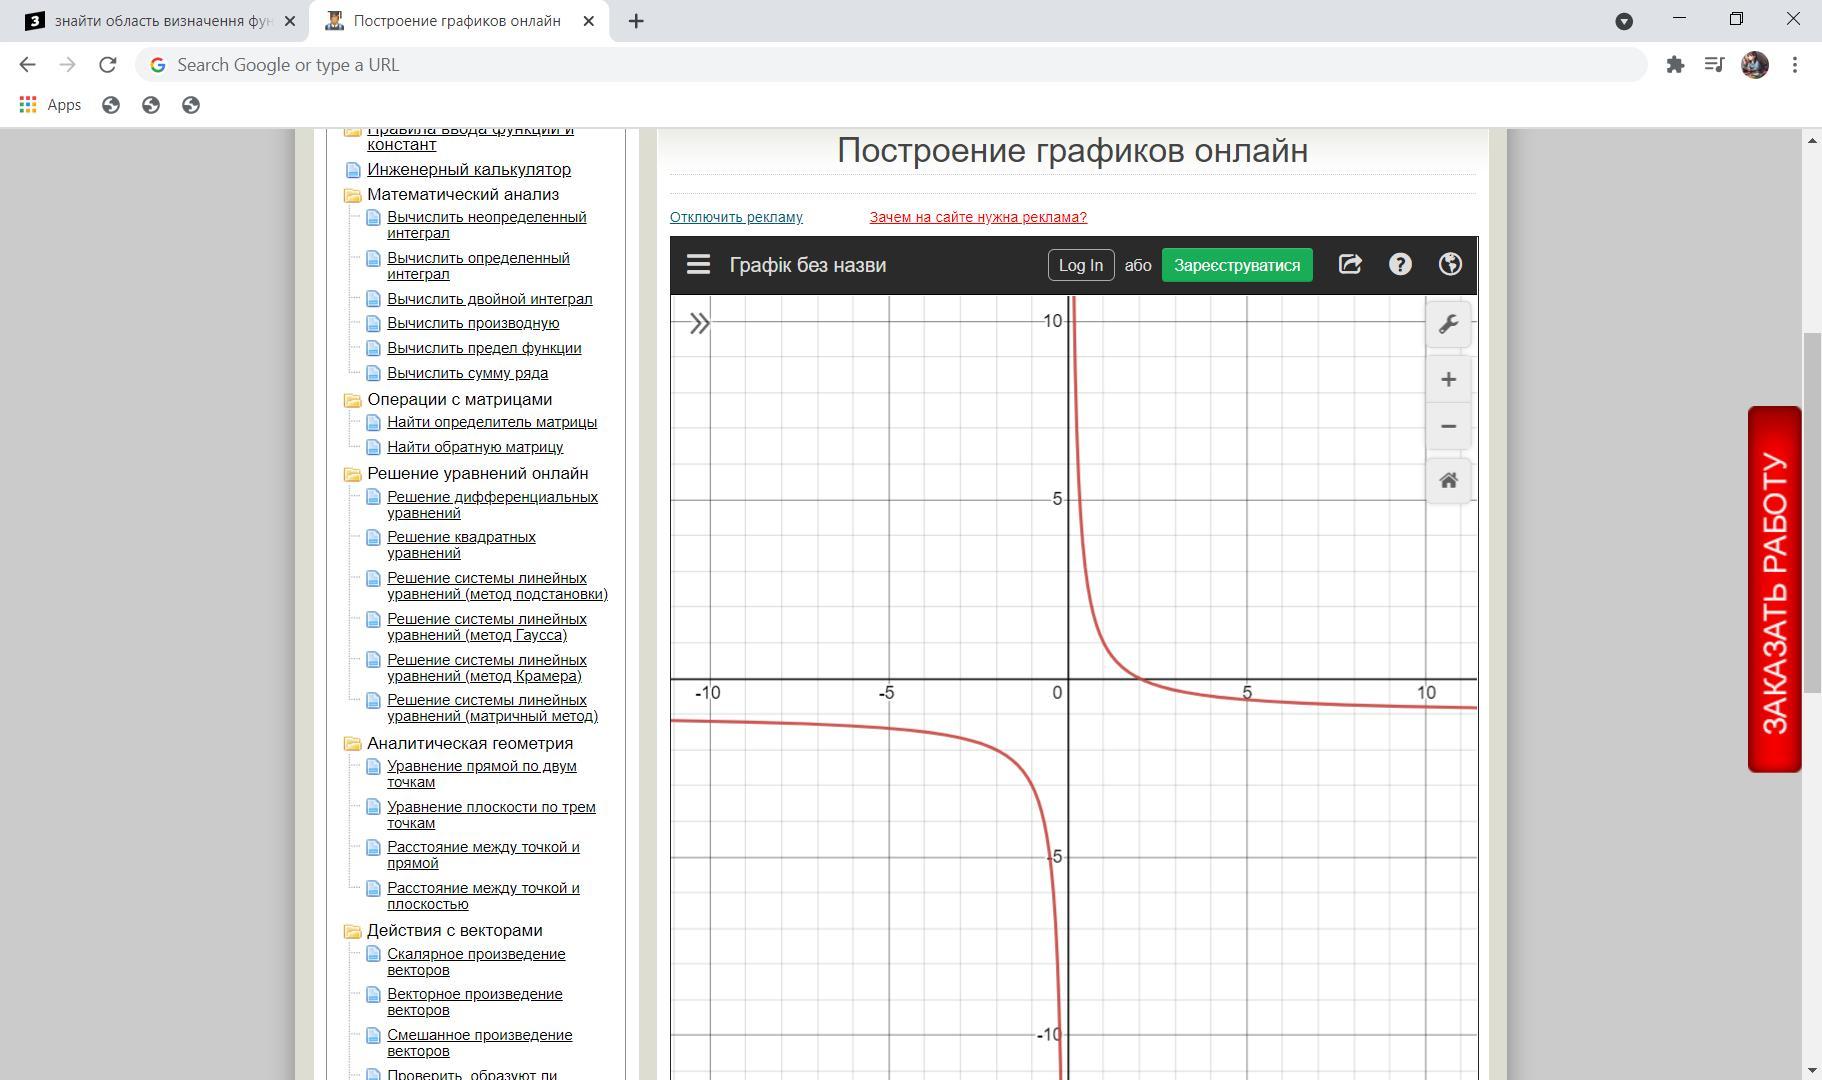The image size is (1822, 1080).
Task: Open Вычислить предел функции
Action: pos(484,348)
